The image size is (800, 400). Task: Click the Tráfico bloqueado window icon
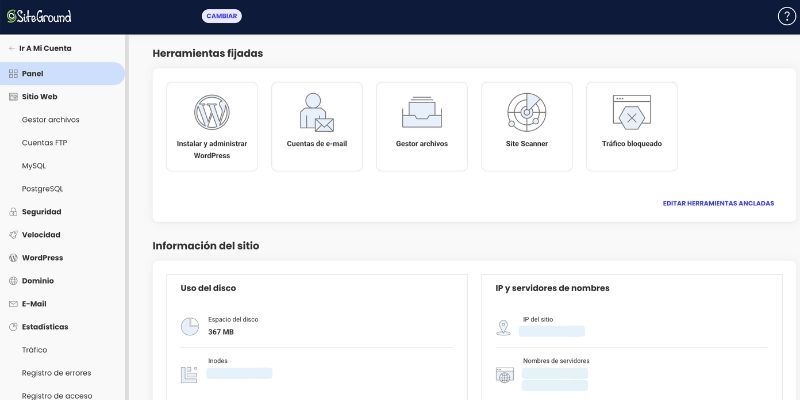point(632,112)
